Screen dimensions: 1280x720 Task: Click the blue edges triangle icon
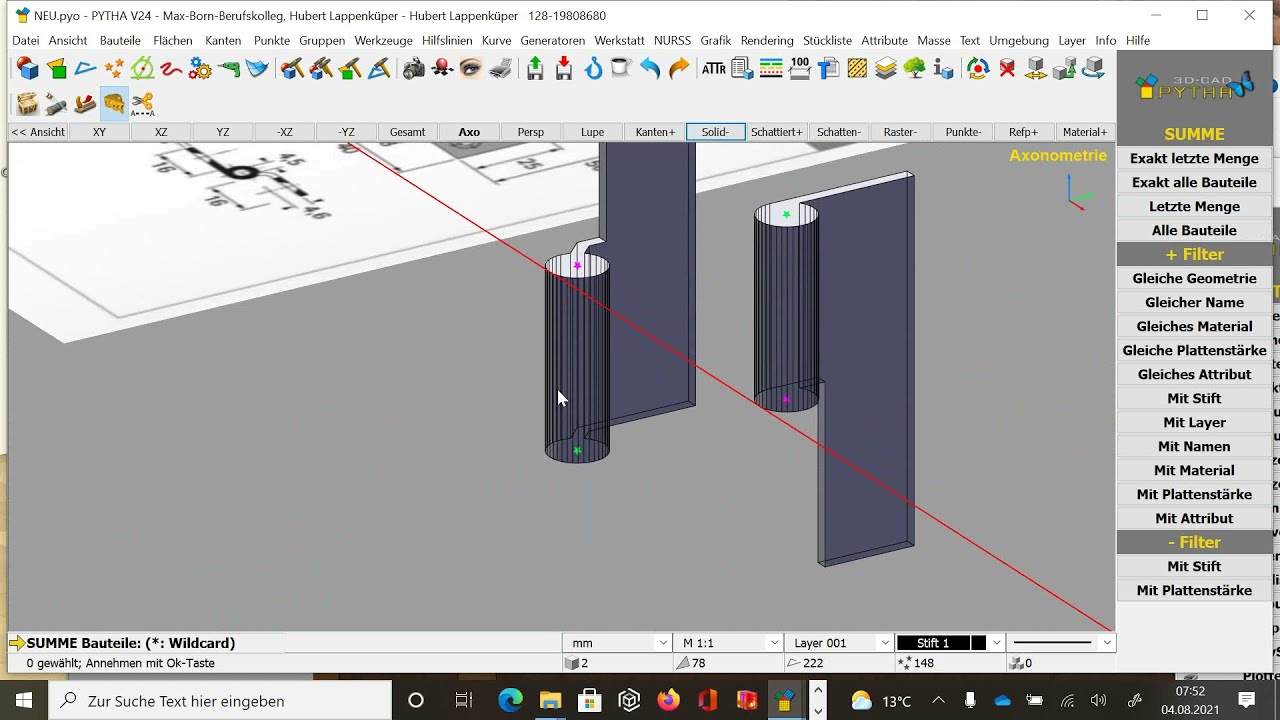pyautogui.click(x=85, y=69)
